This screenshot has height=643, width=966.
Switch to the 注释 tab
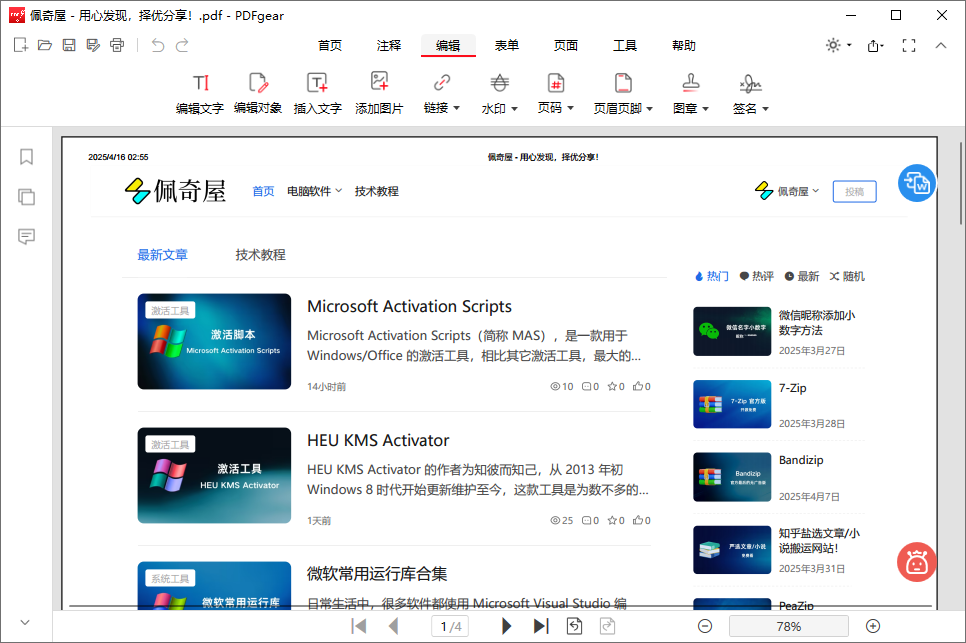click(x=389, y=46)
